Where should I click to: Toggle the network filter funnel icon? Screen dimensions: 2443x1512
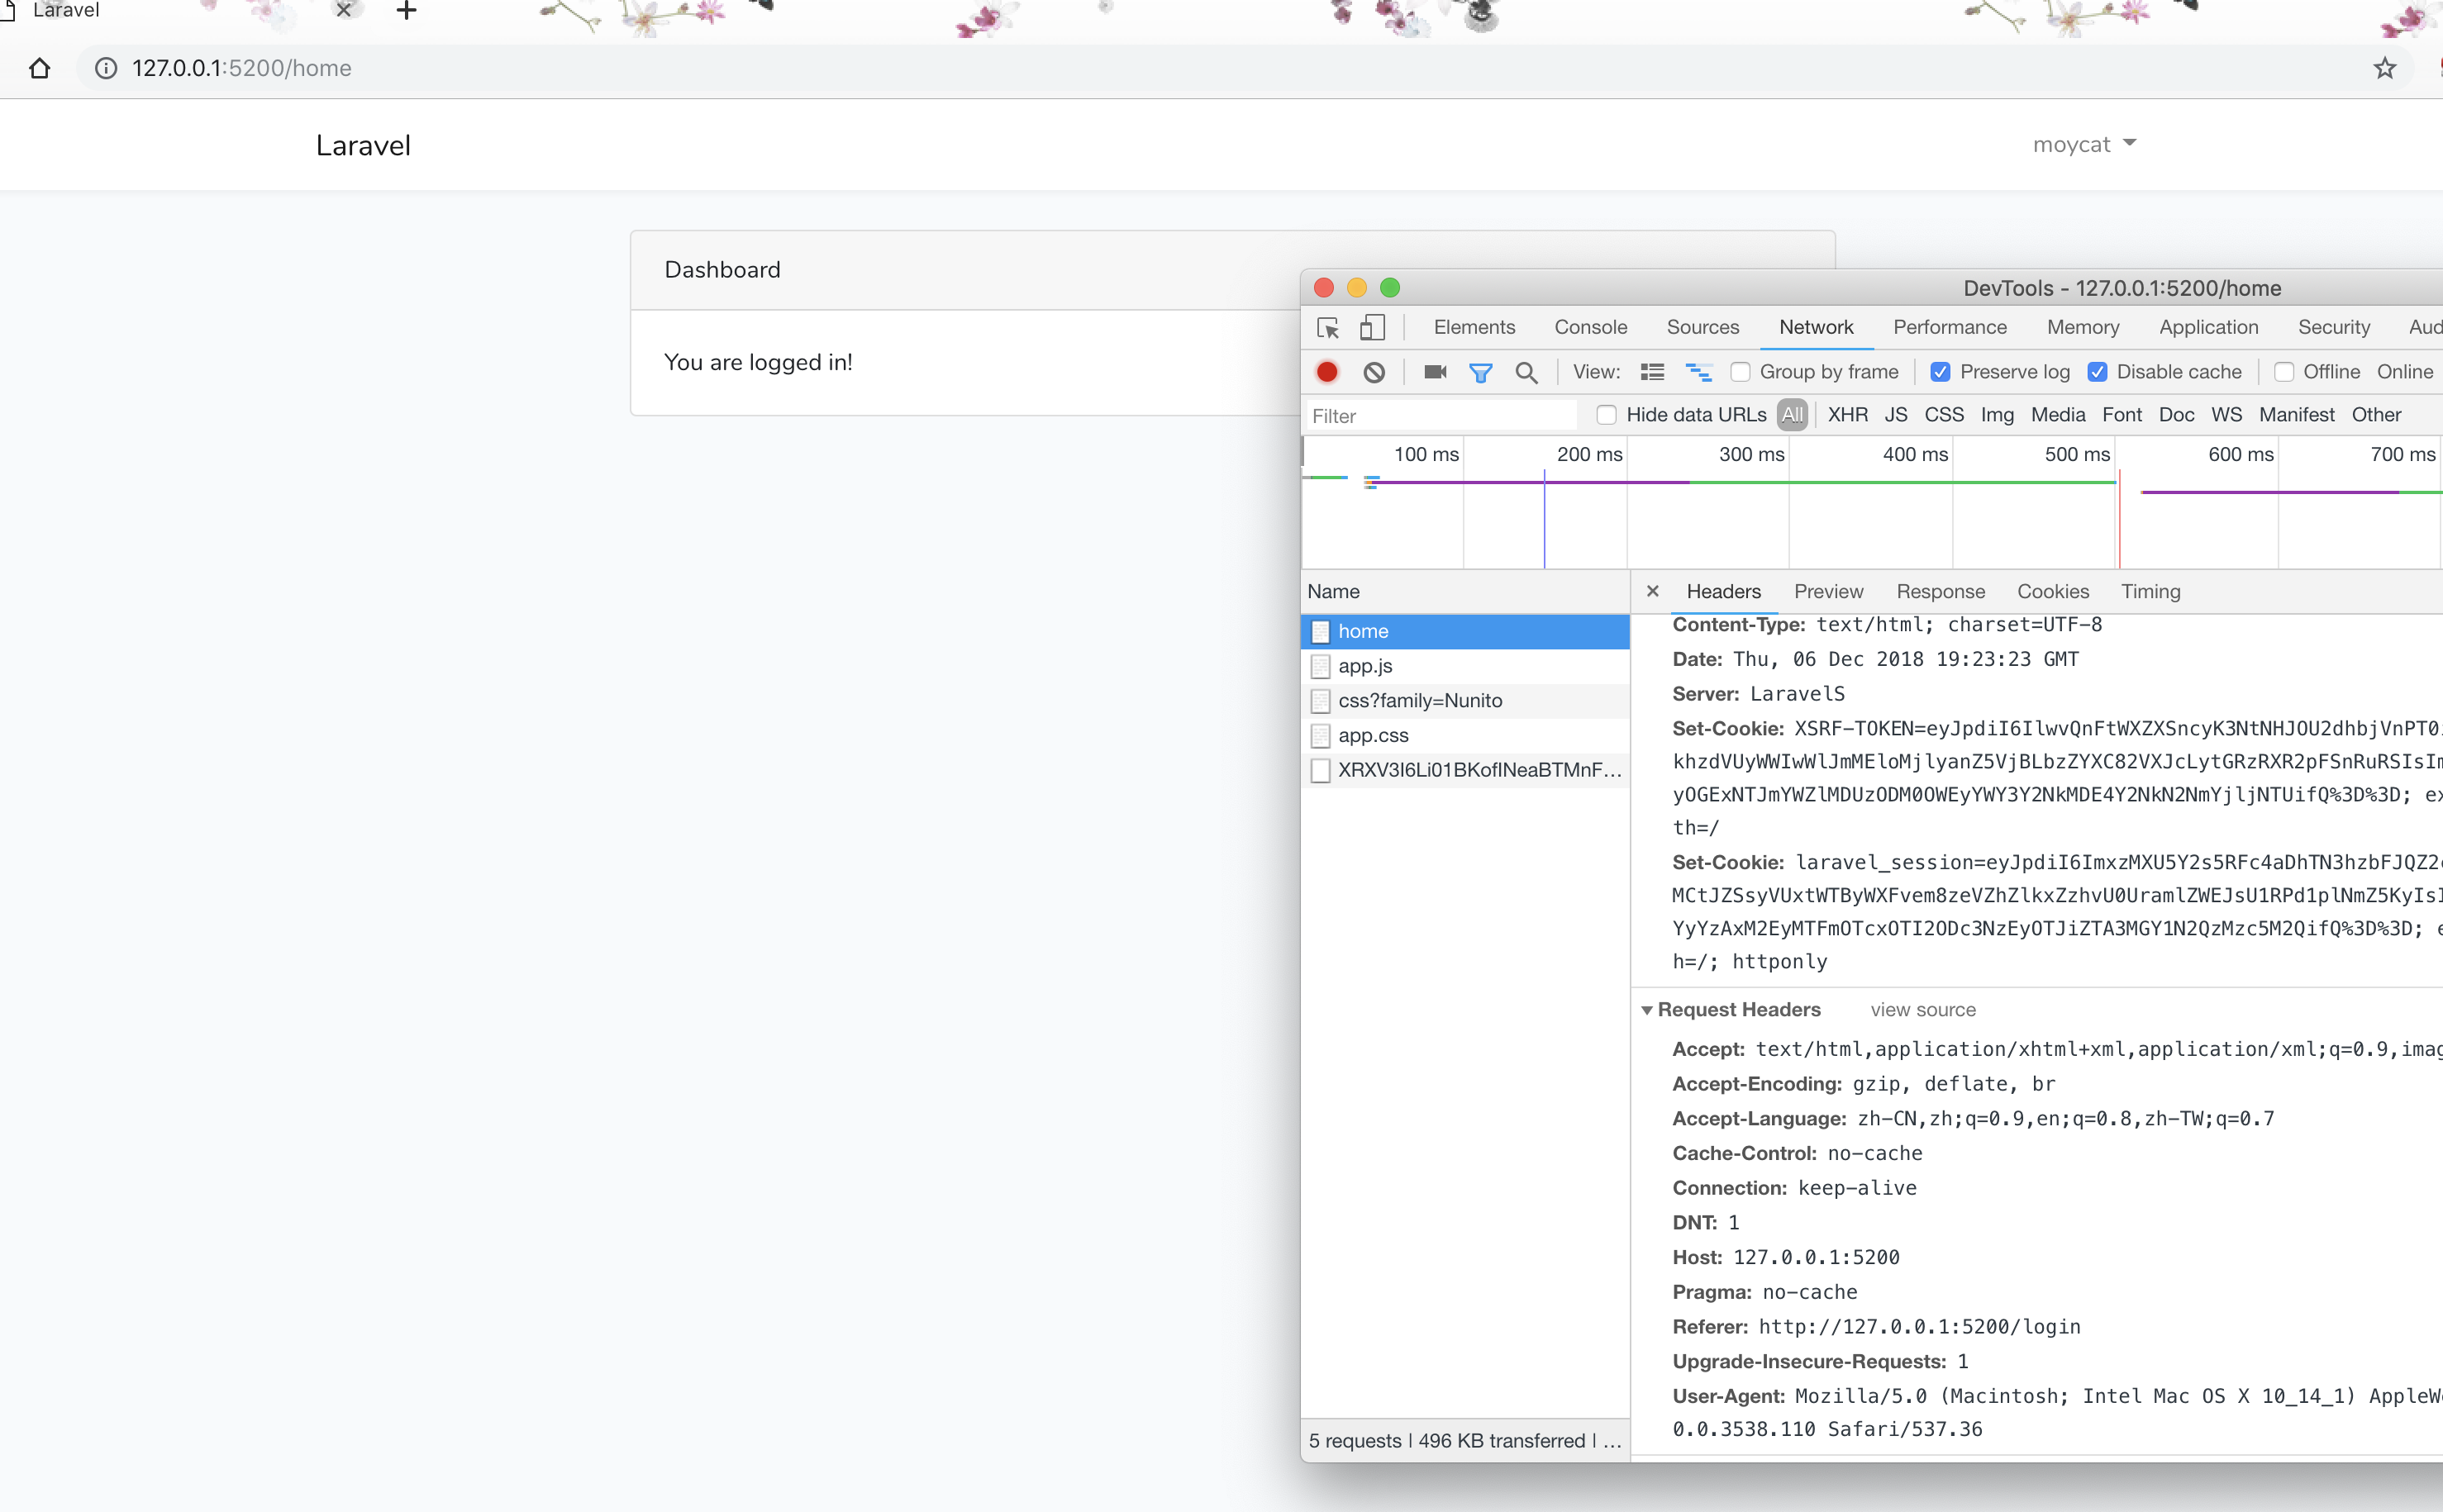[x=1480, y=373]
